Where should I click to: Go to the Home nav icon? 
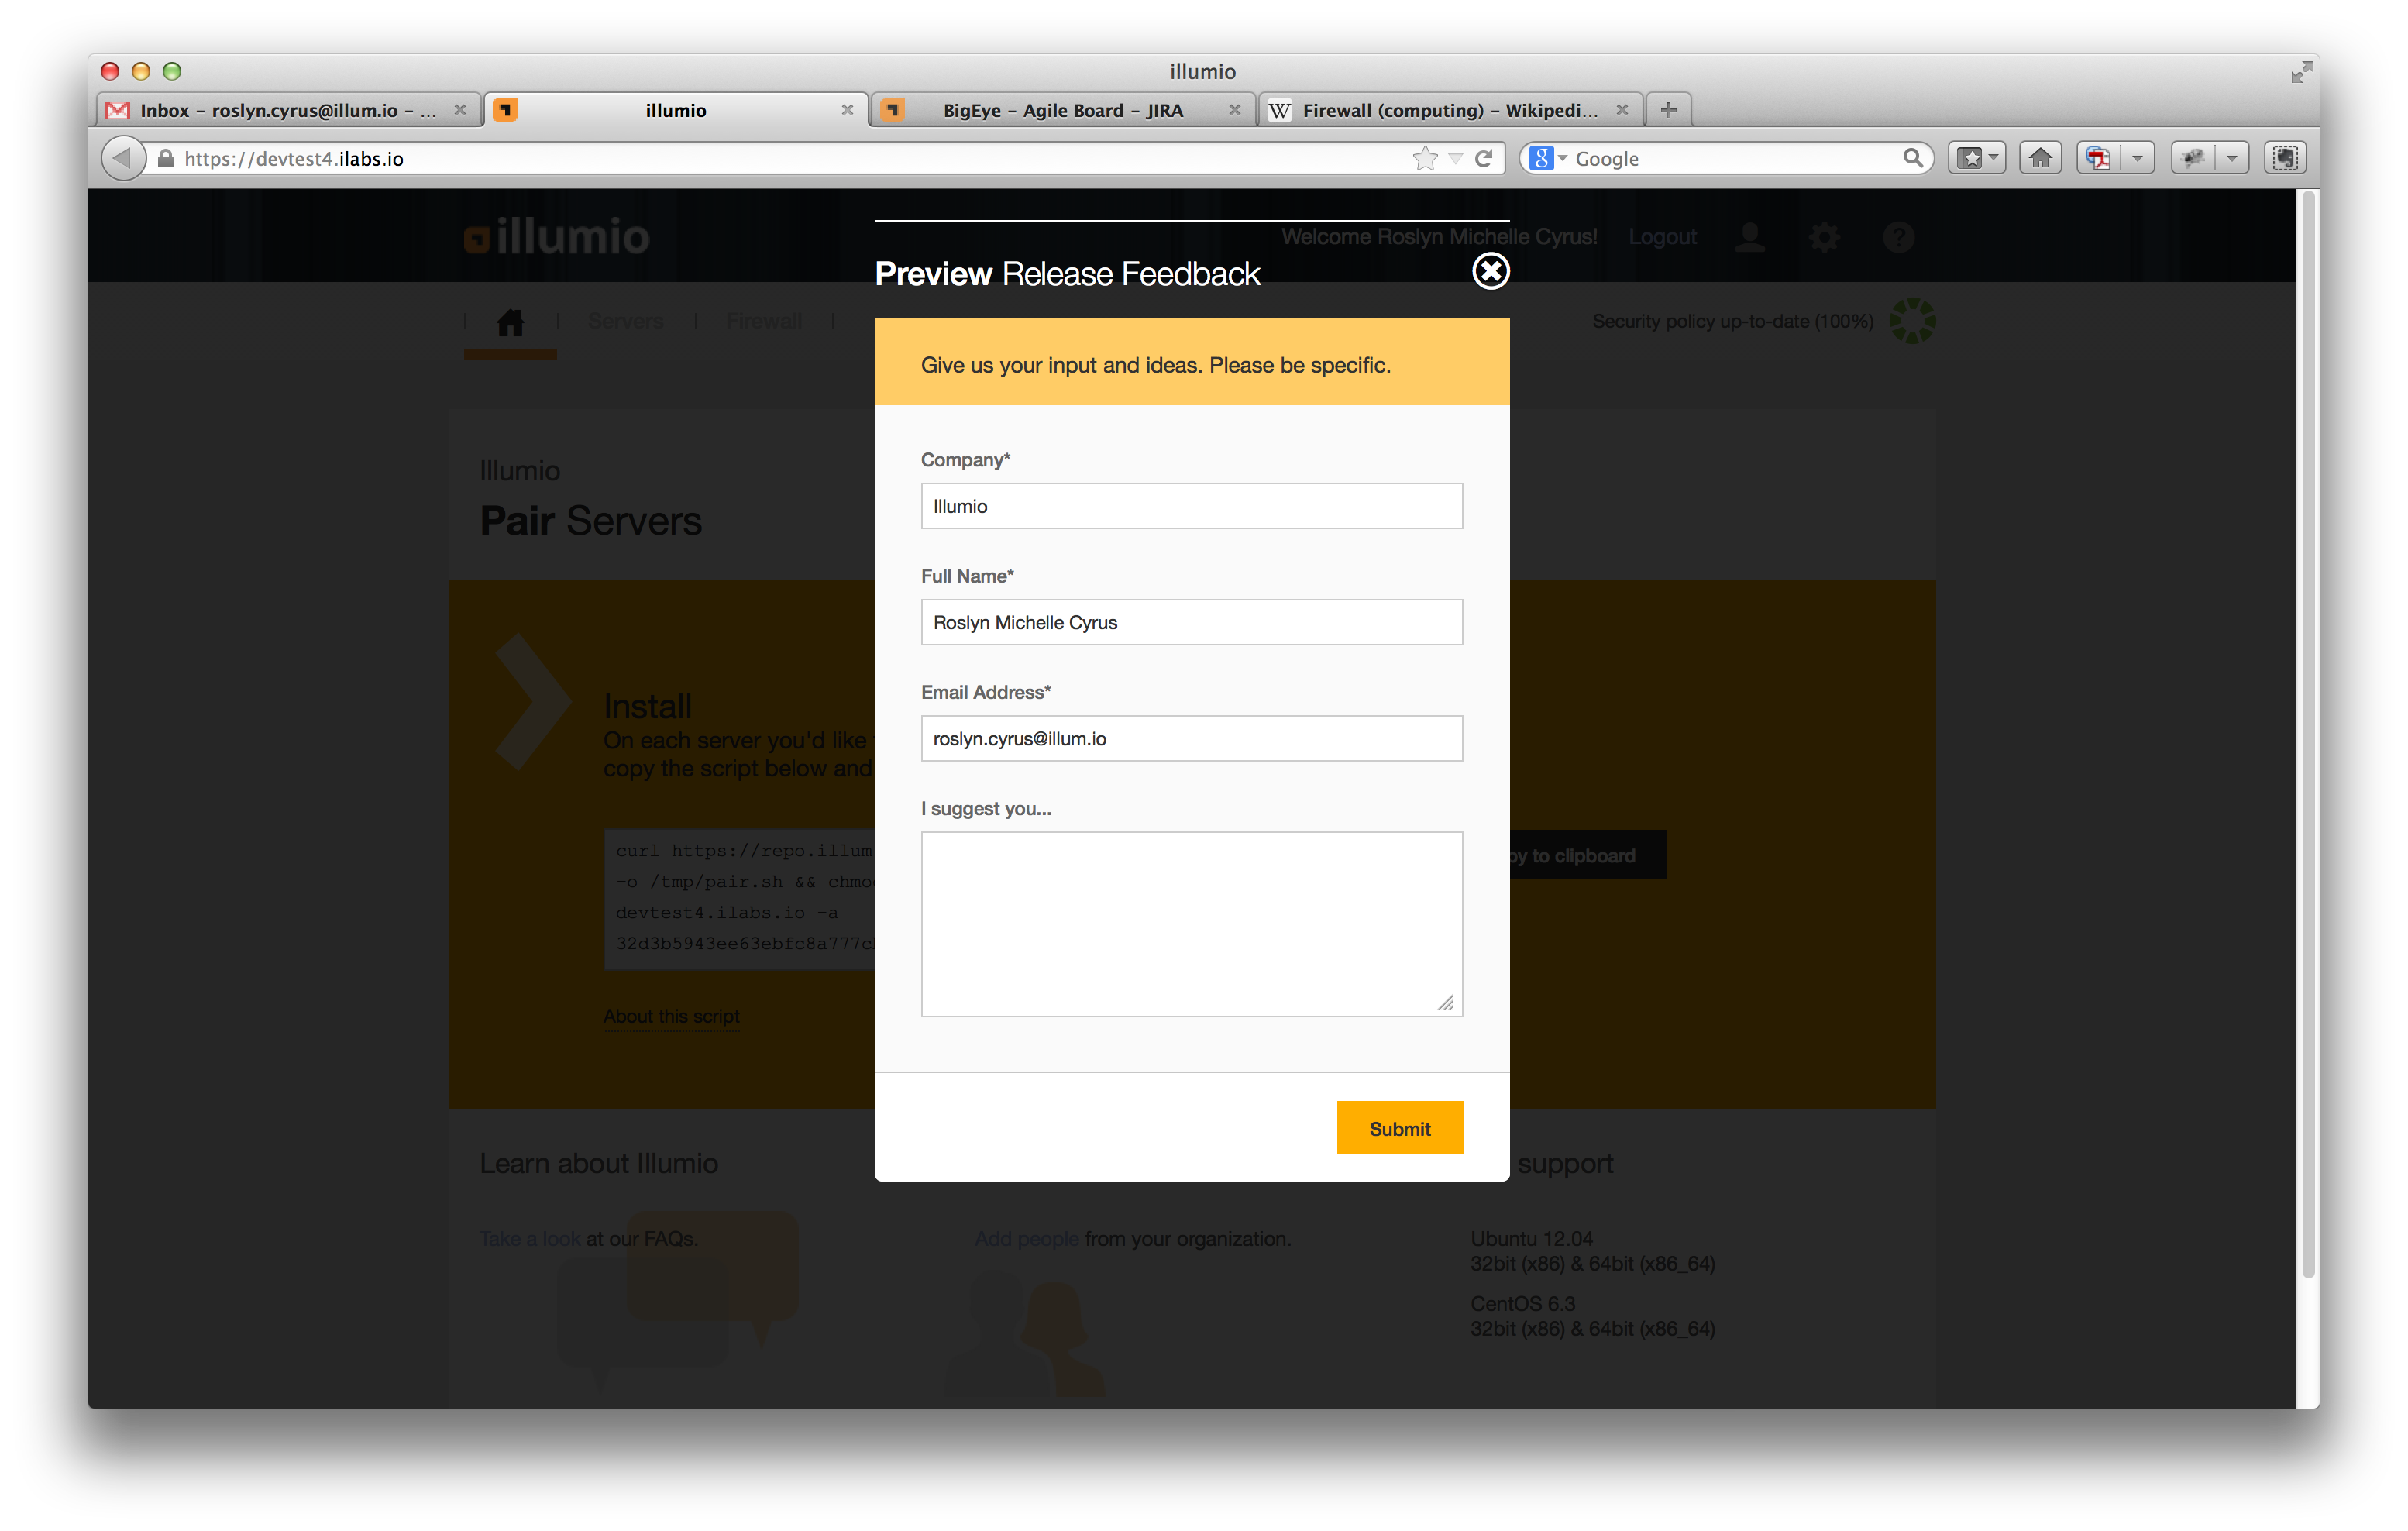[510, 322]
